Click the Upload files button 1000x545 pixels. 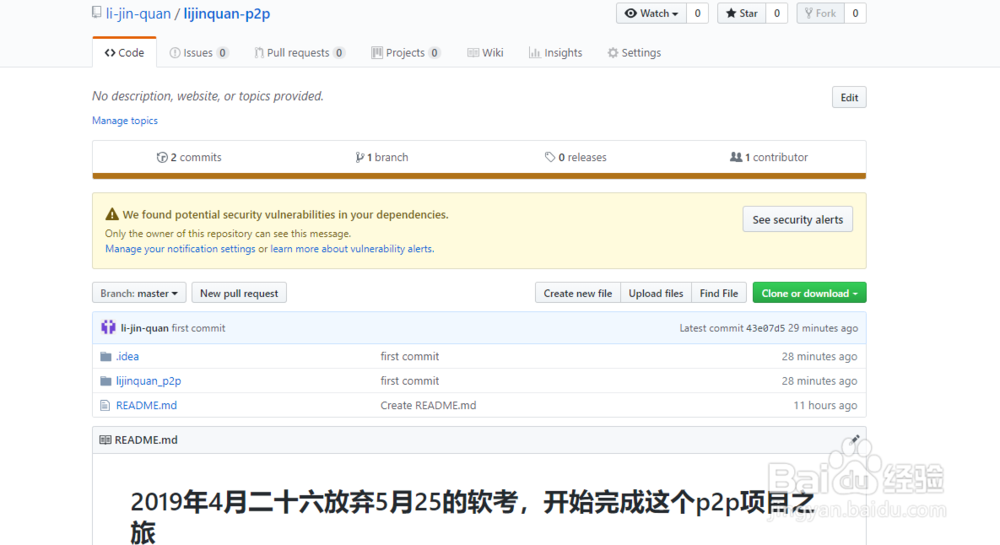(x=656, y=293)
